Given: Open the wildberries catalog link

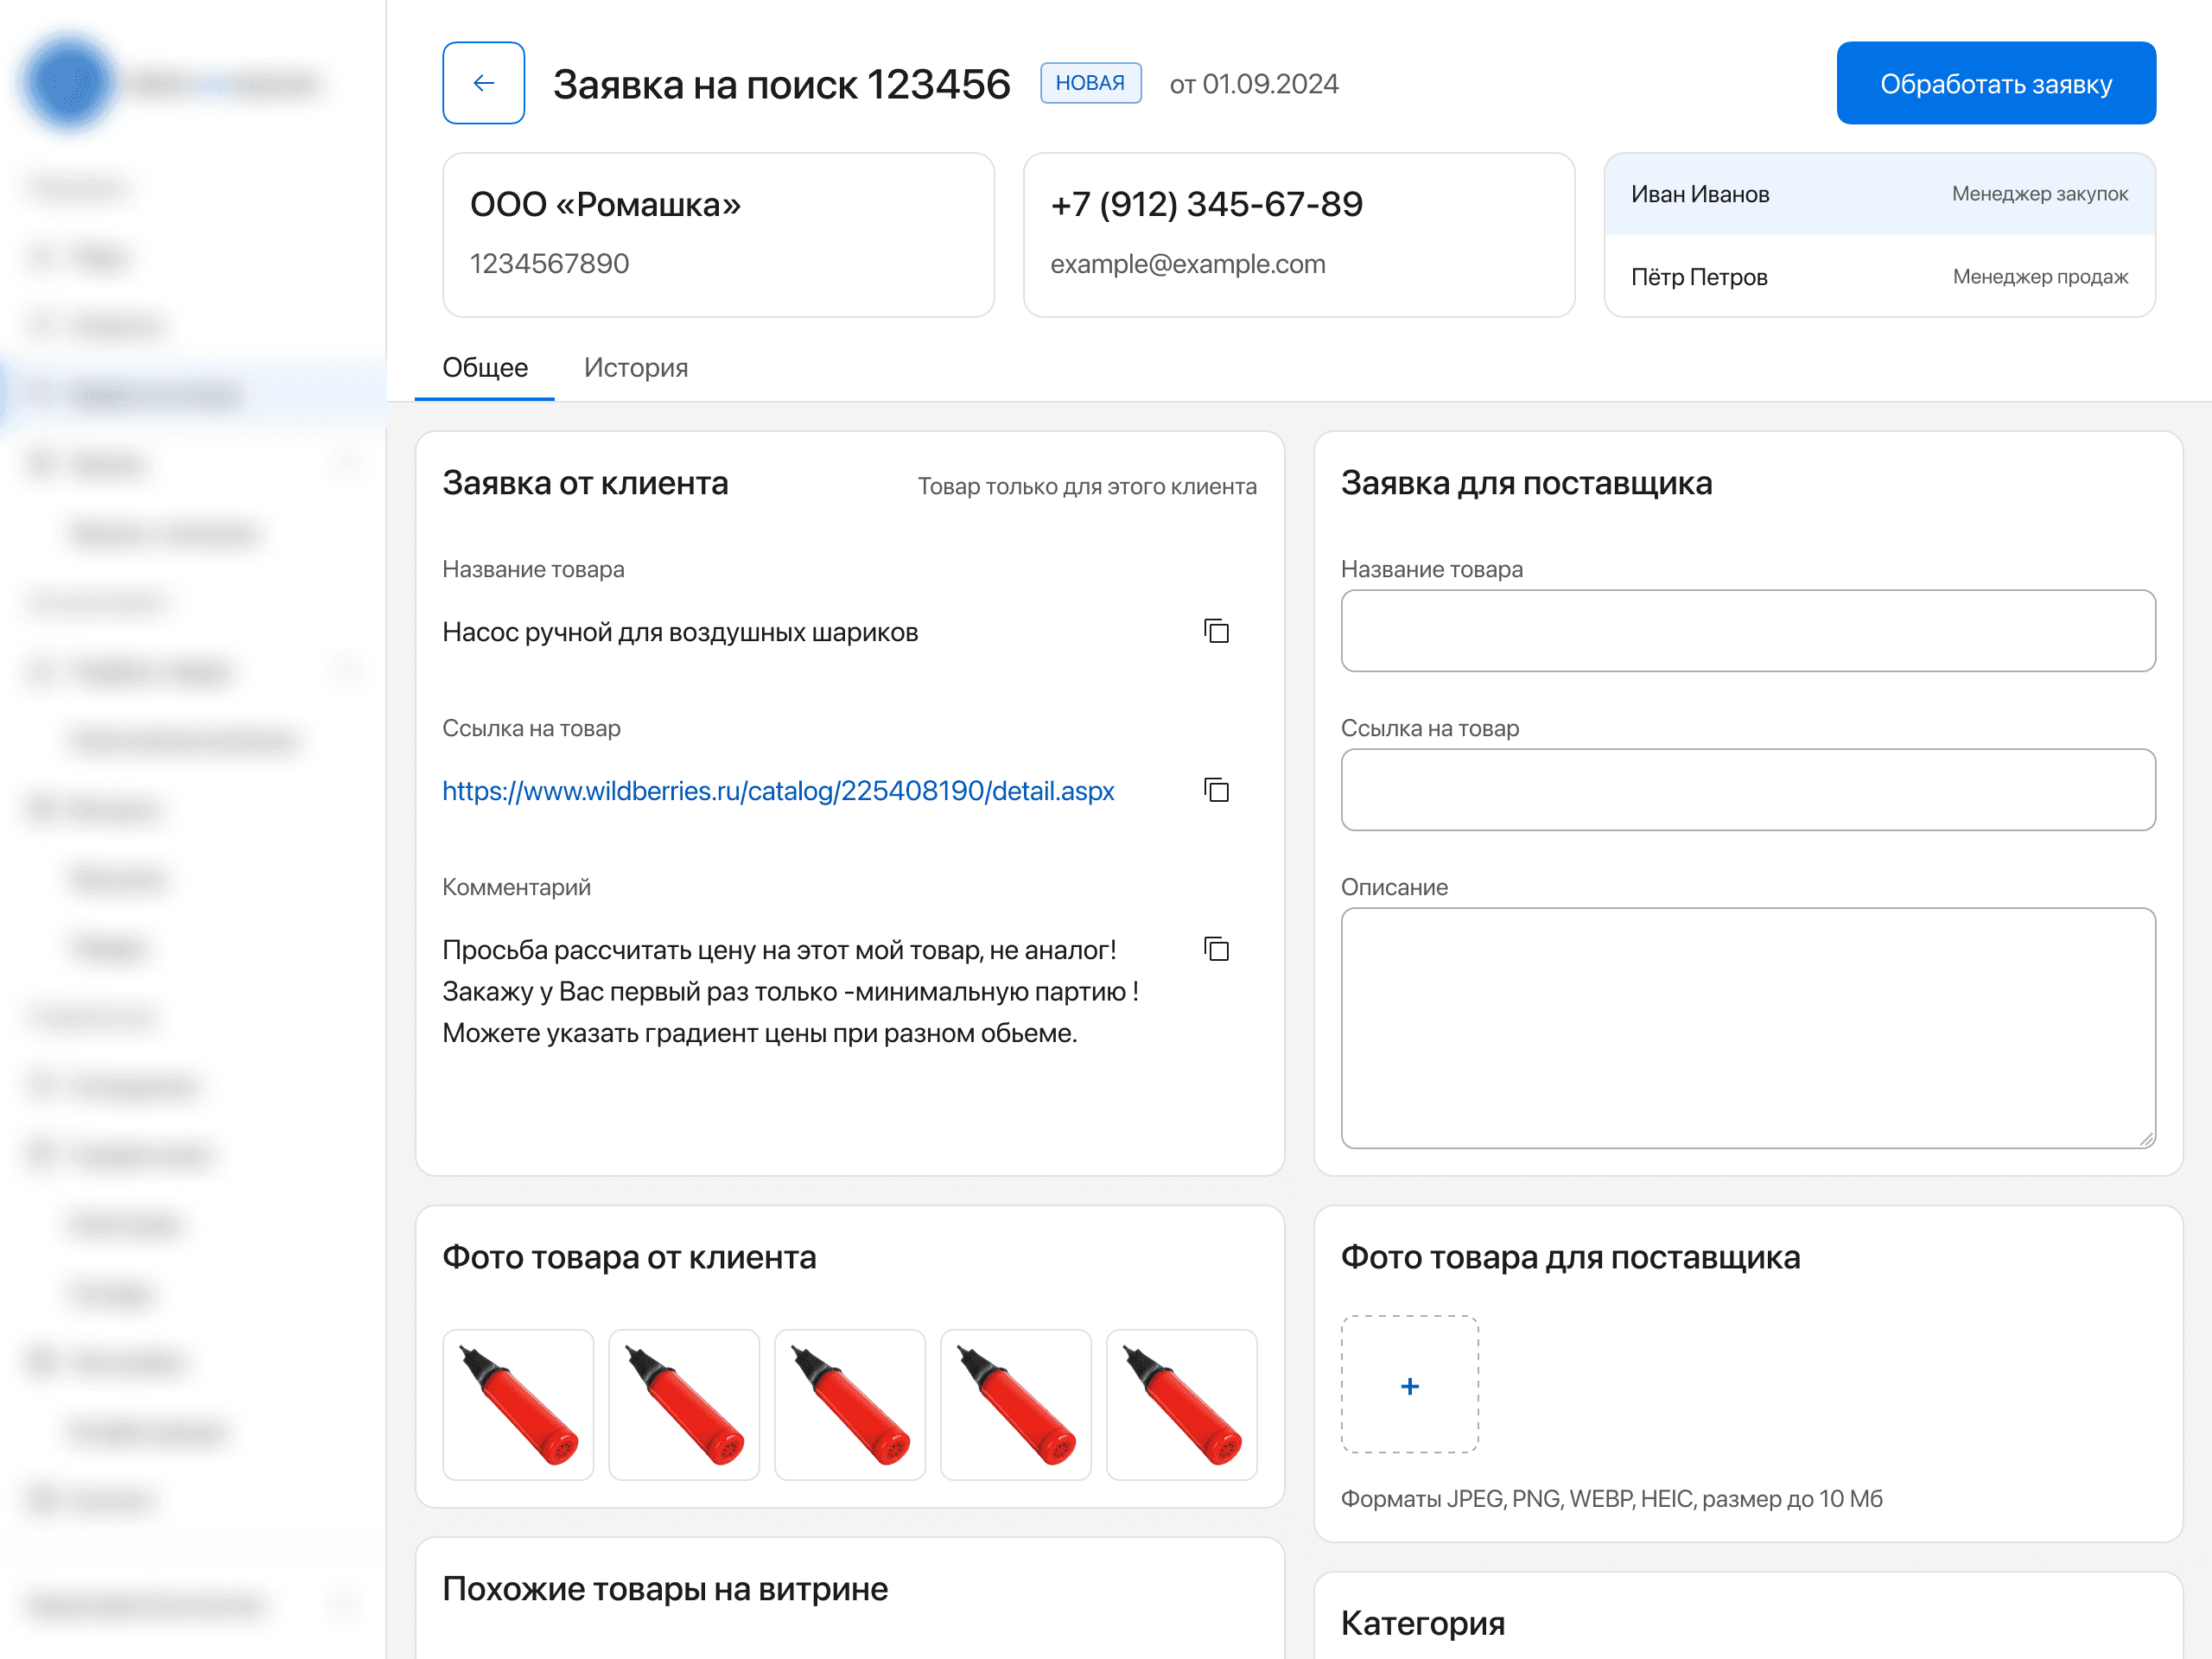Looking at the screenshot, I should click(777, 791).
